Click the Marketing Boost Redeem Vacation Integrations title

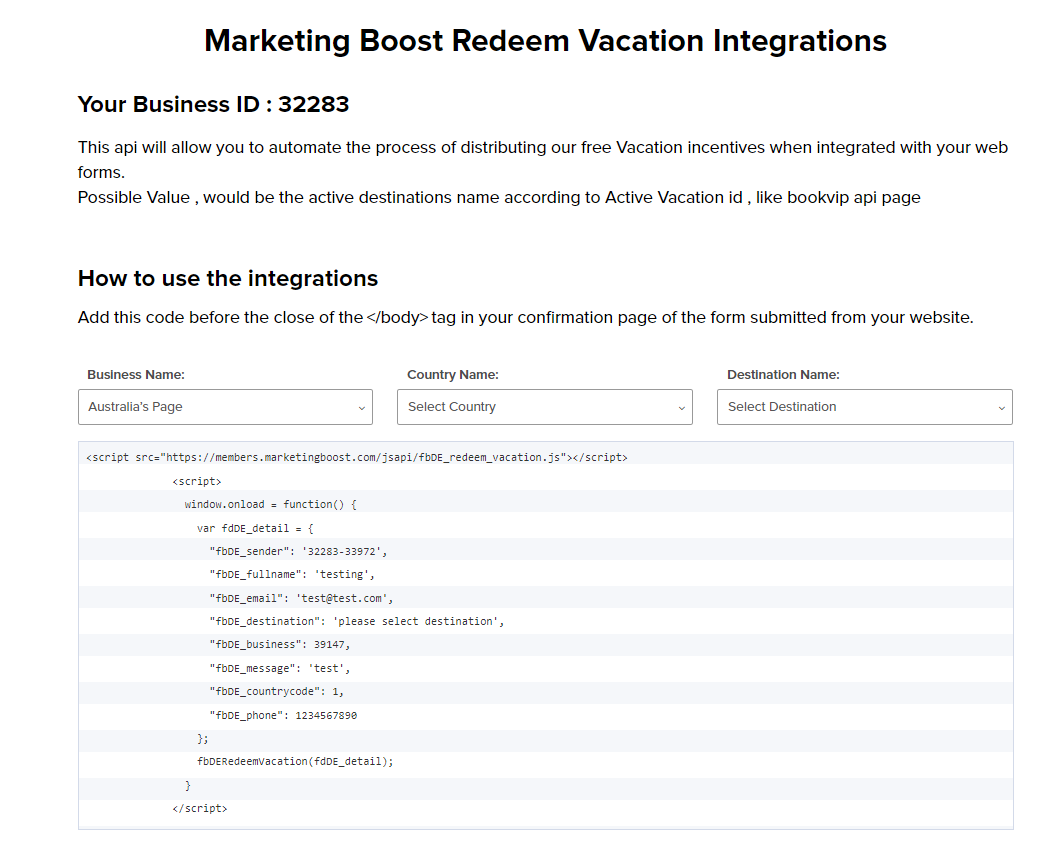tap(545, 41)
